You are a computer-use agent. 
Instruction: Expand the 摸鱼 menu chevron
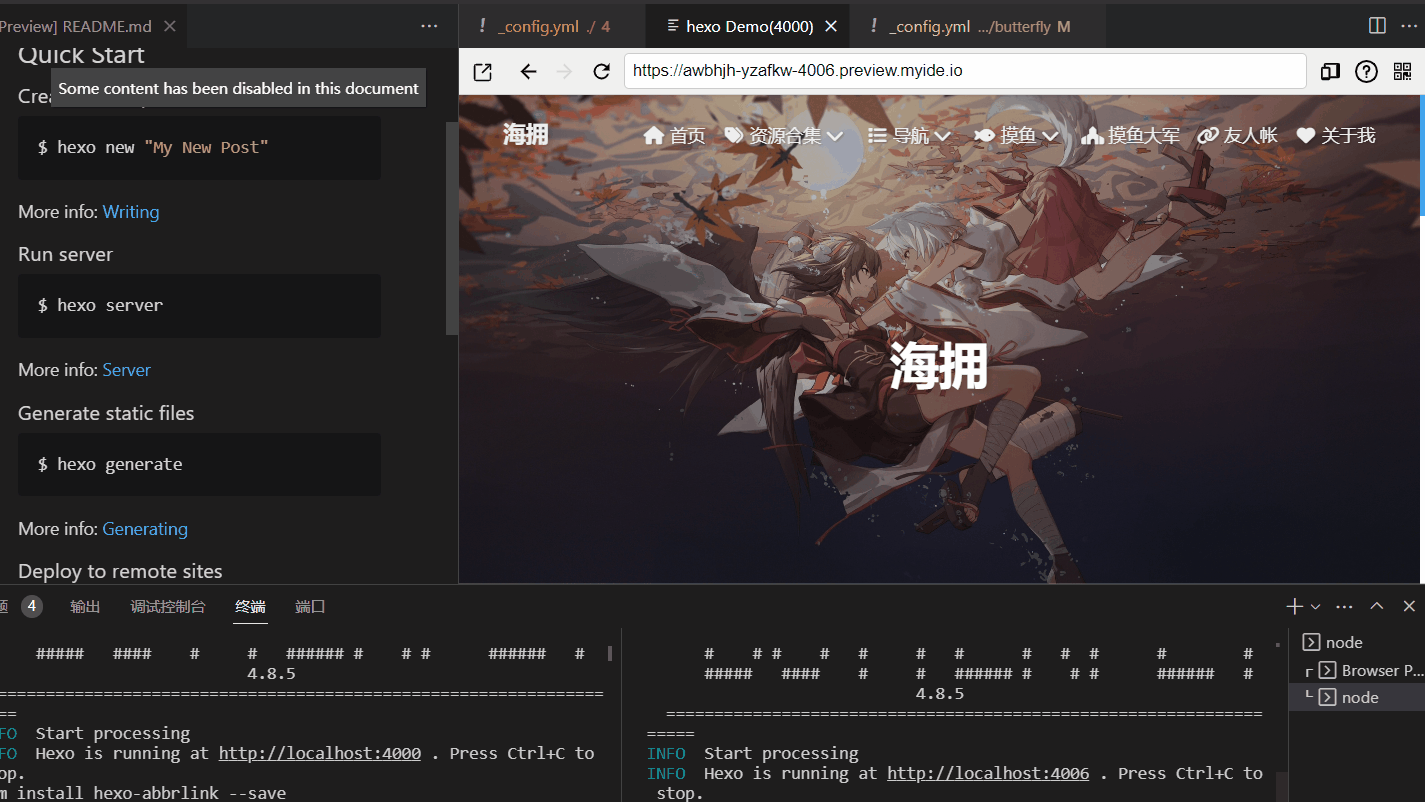pos(1050,136)
